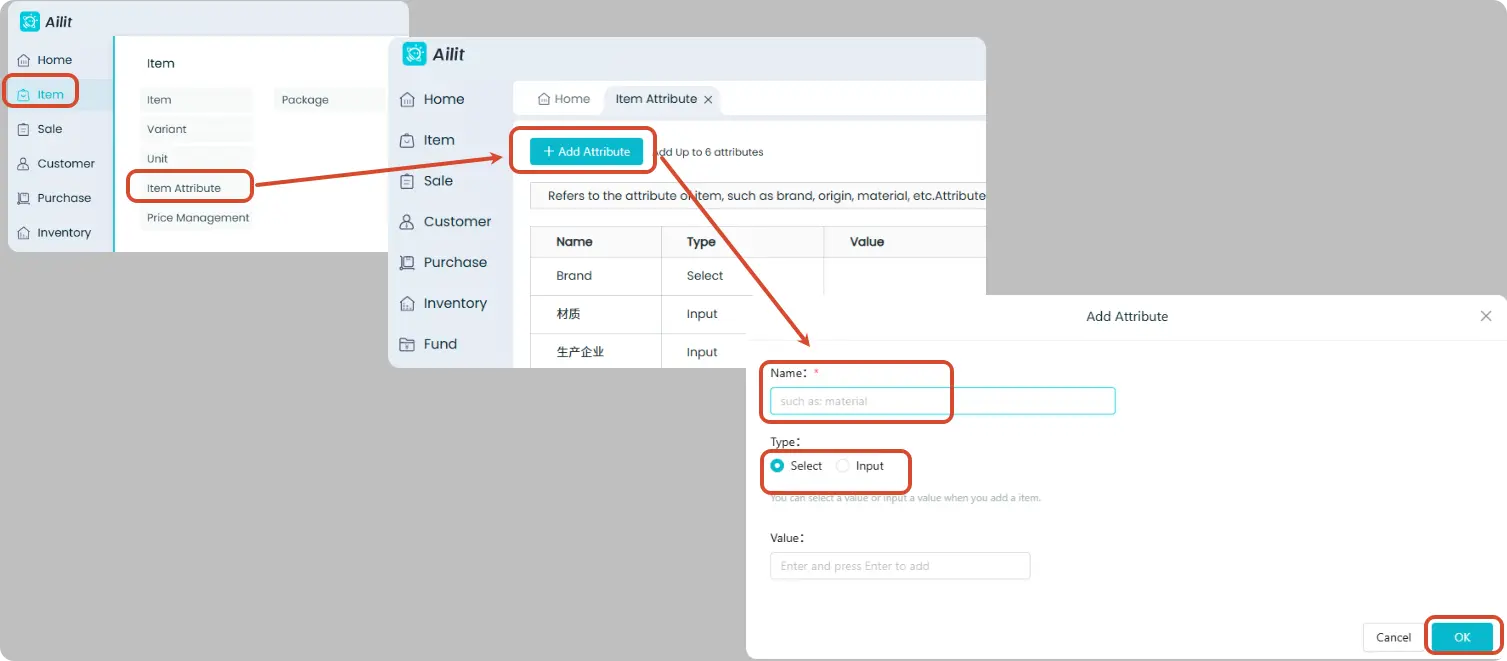Click the house icon on the Home tab
Screen dimensions: 1507x661
(x=544, y=99)
